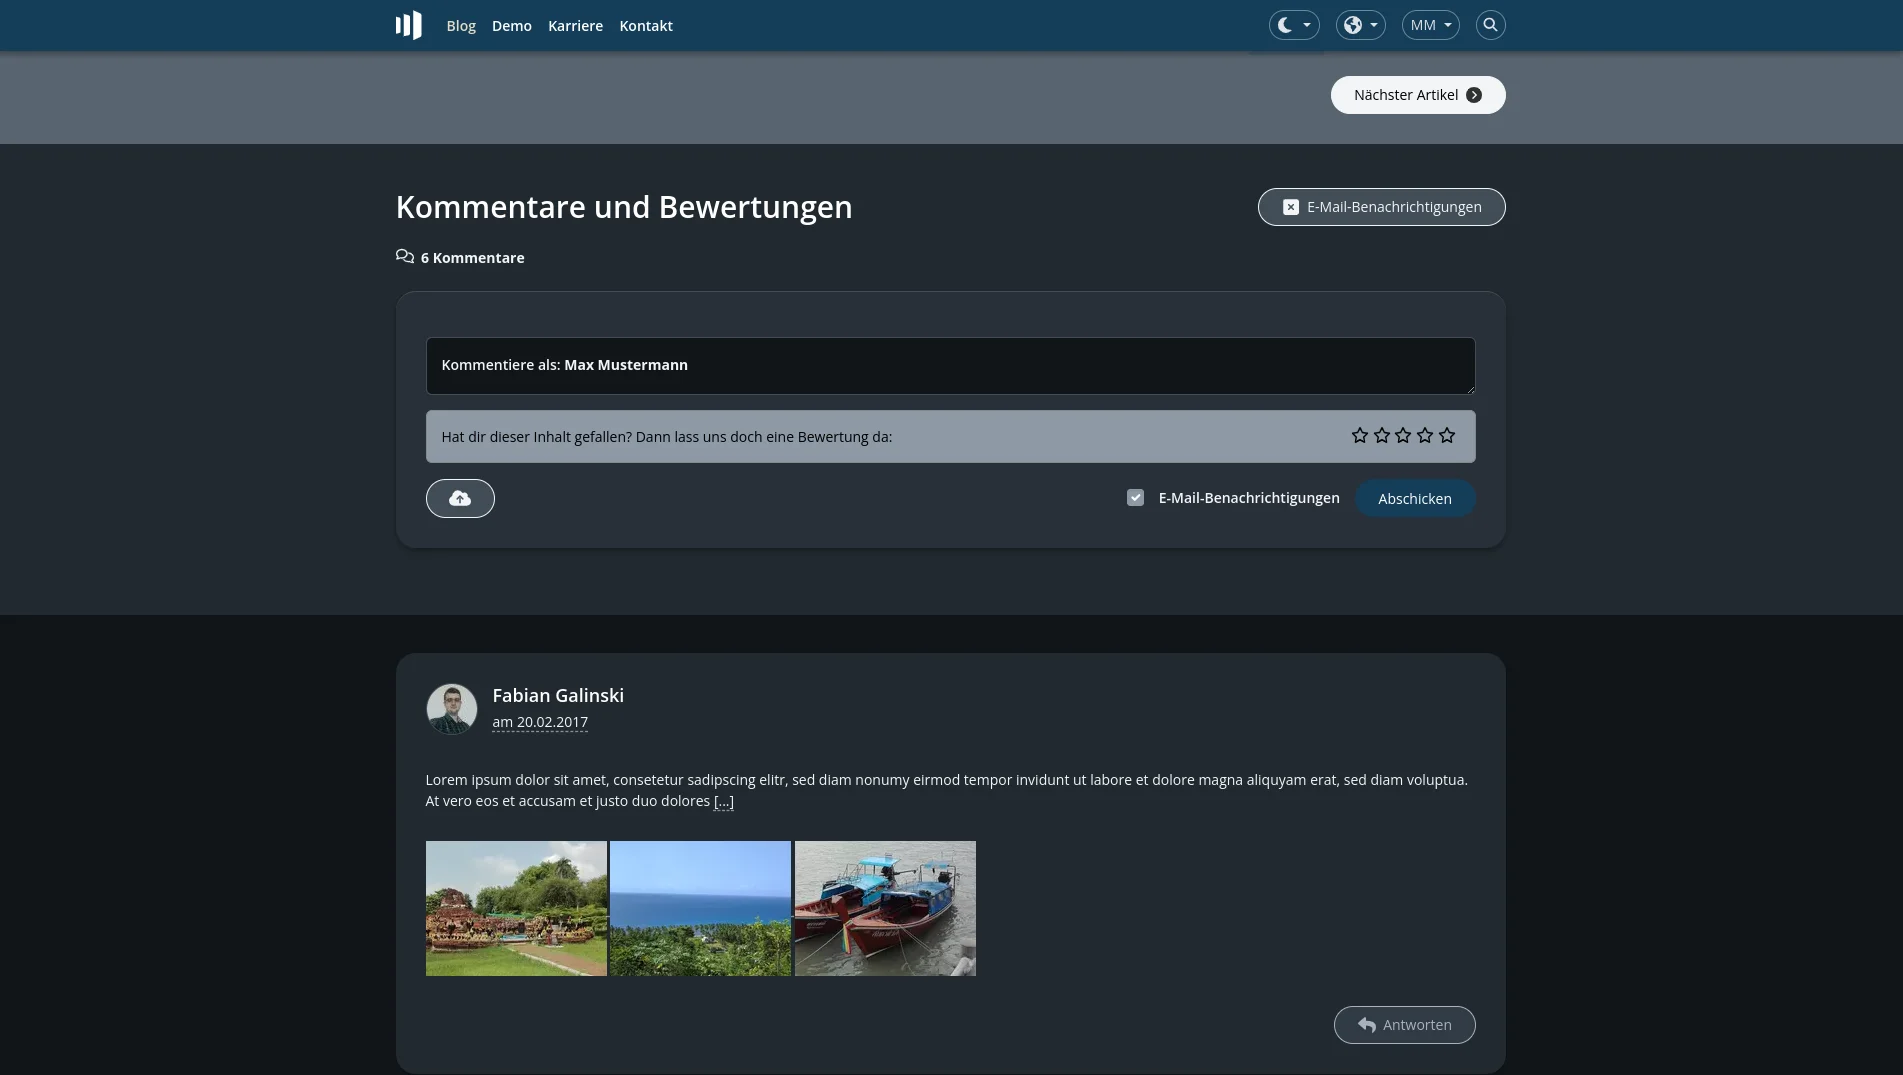Click the cloud upload icon below comment field
This screenshot has width=1903, height=1075.
tap(459, 498)
